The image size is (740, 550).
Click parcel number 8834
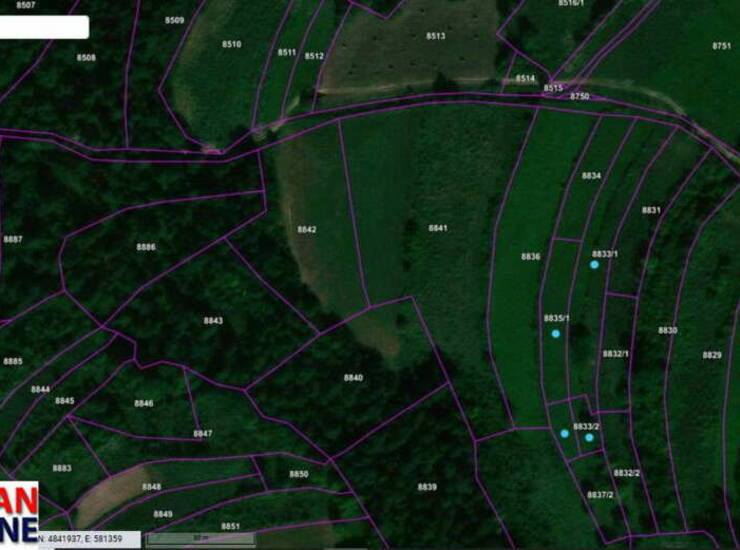(591, 176)
